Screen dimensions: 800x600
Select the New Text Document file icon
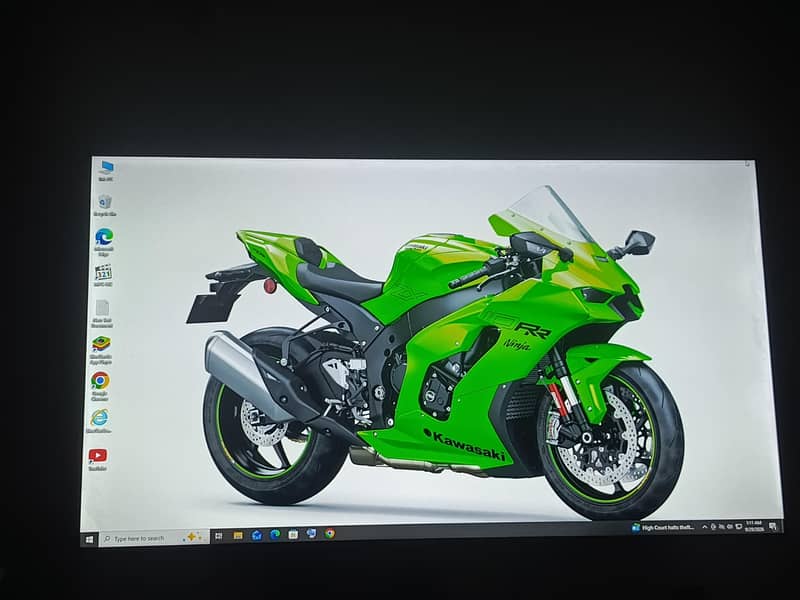(x=102, y=314)
